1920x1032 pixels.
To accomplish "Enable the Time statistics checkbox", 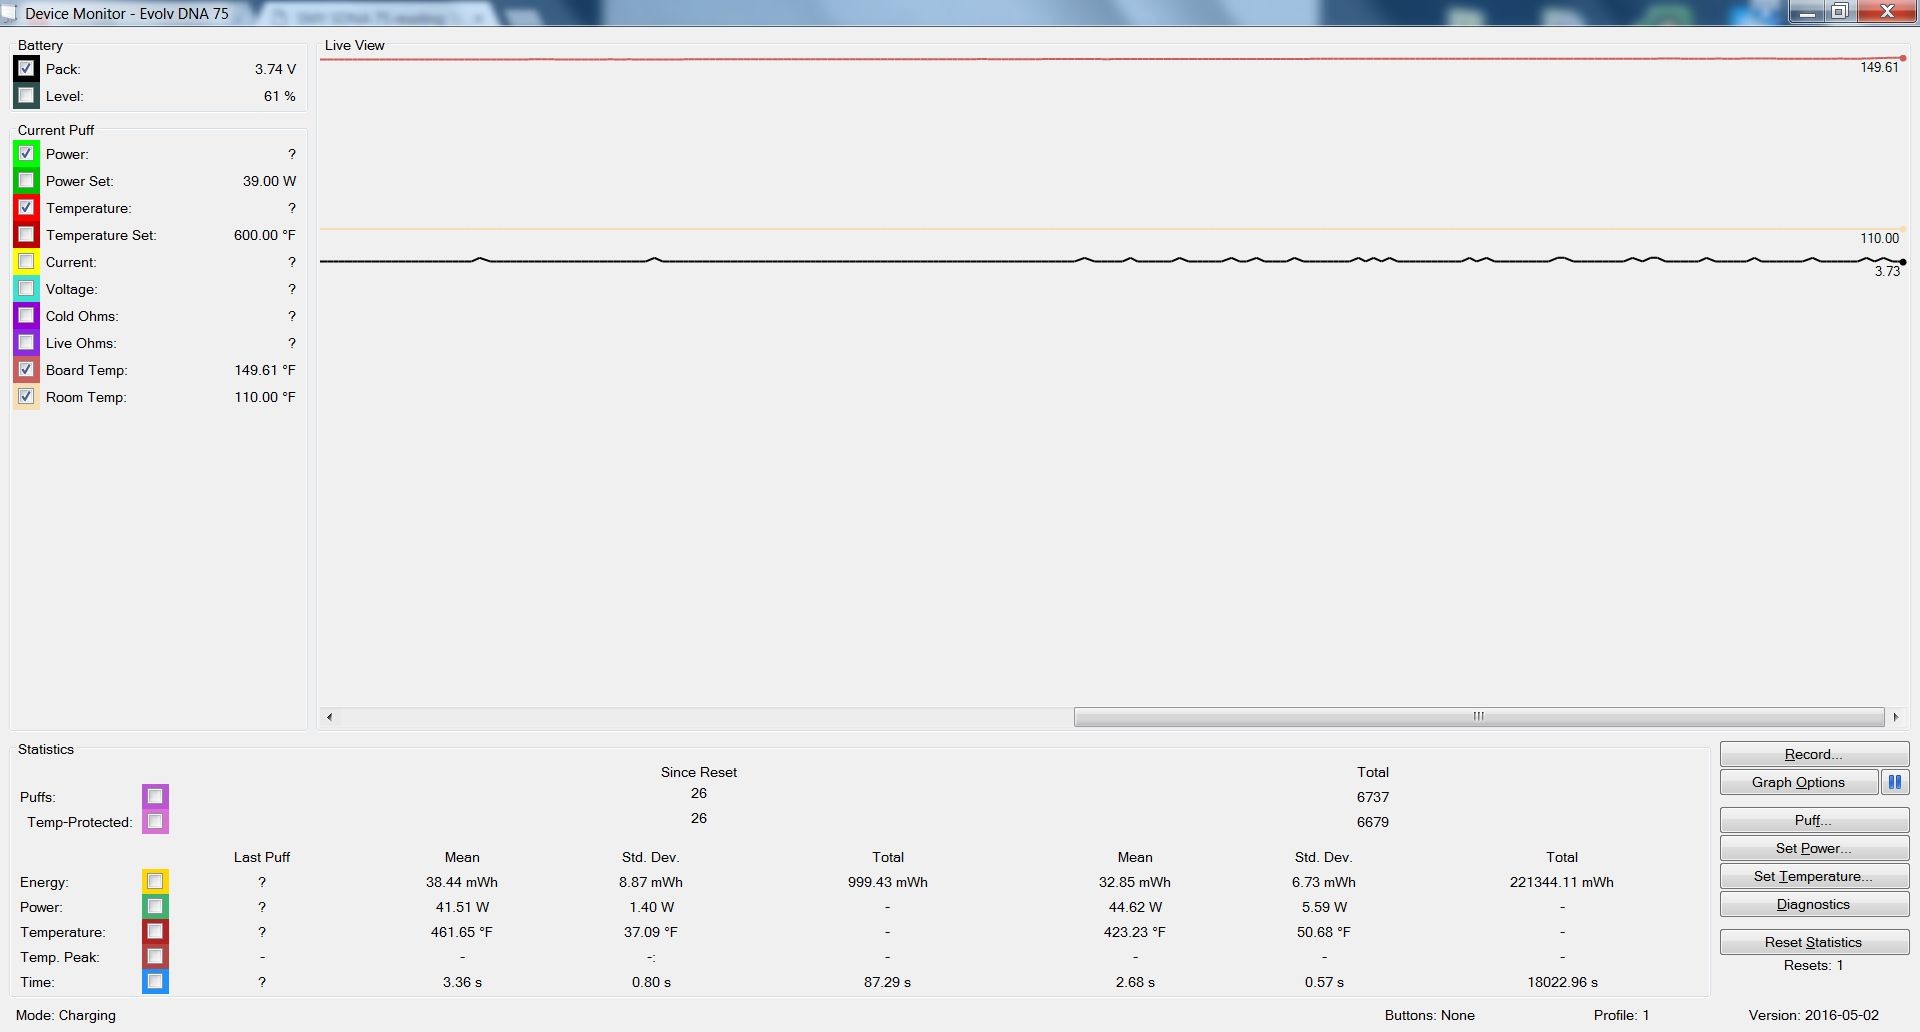I will pyautogui.click(x=155, y=982).
